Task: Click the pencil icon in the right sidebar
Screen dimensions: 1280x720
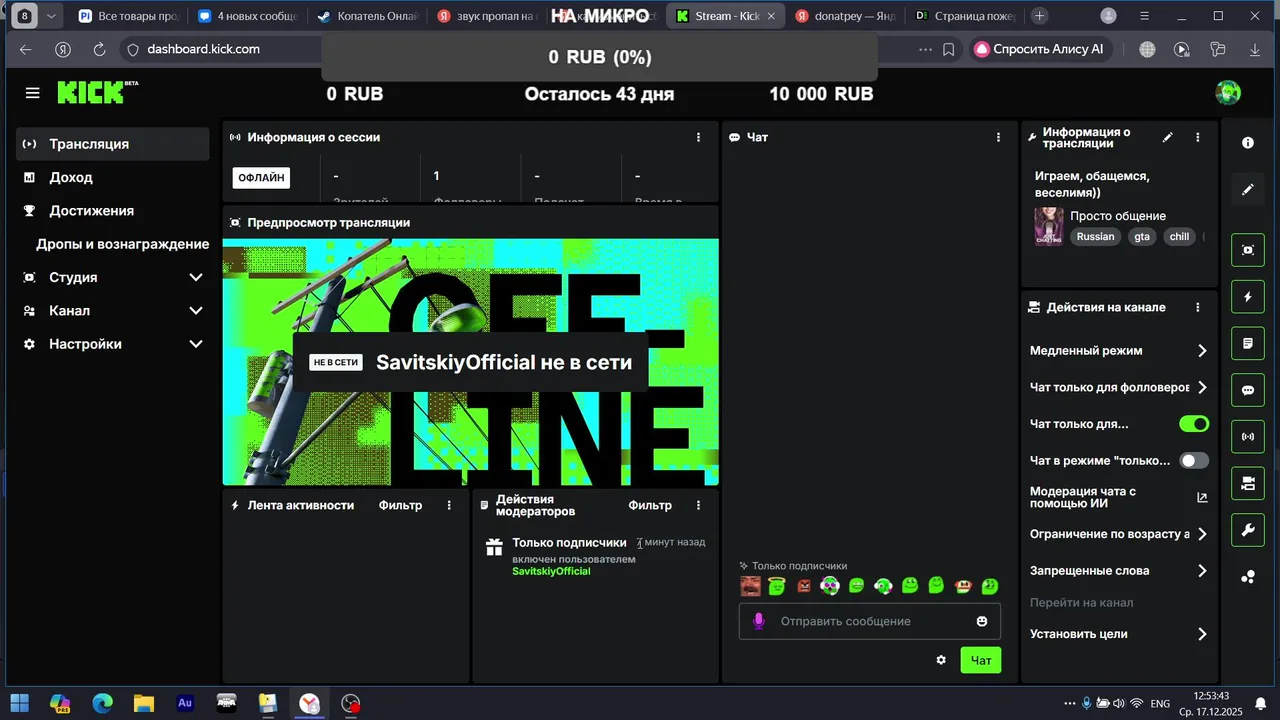Action: 1248,189
